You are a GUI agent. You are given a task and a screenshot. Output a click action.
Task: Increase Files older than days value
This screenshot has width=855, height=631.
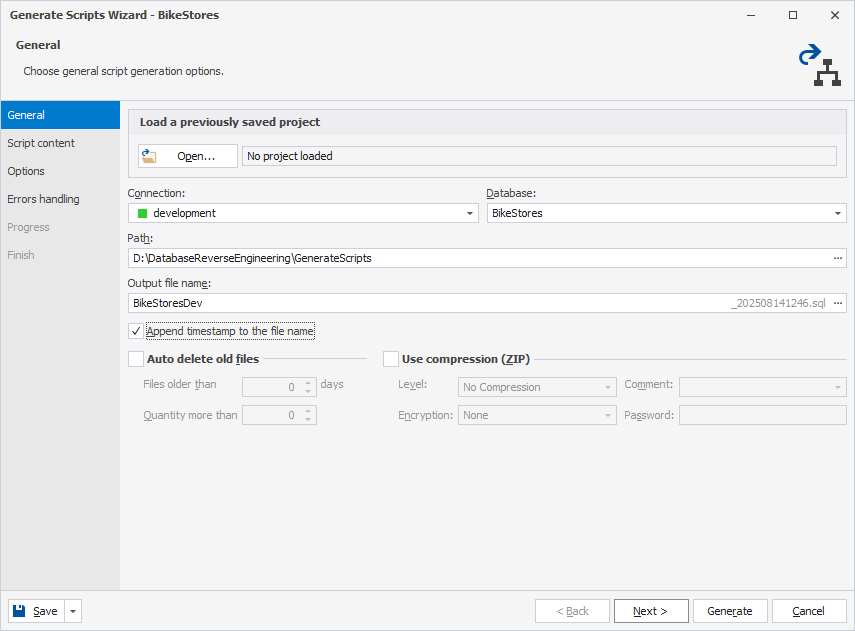tap(308, 382)
